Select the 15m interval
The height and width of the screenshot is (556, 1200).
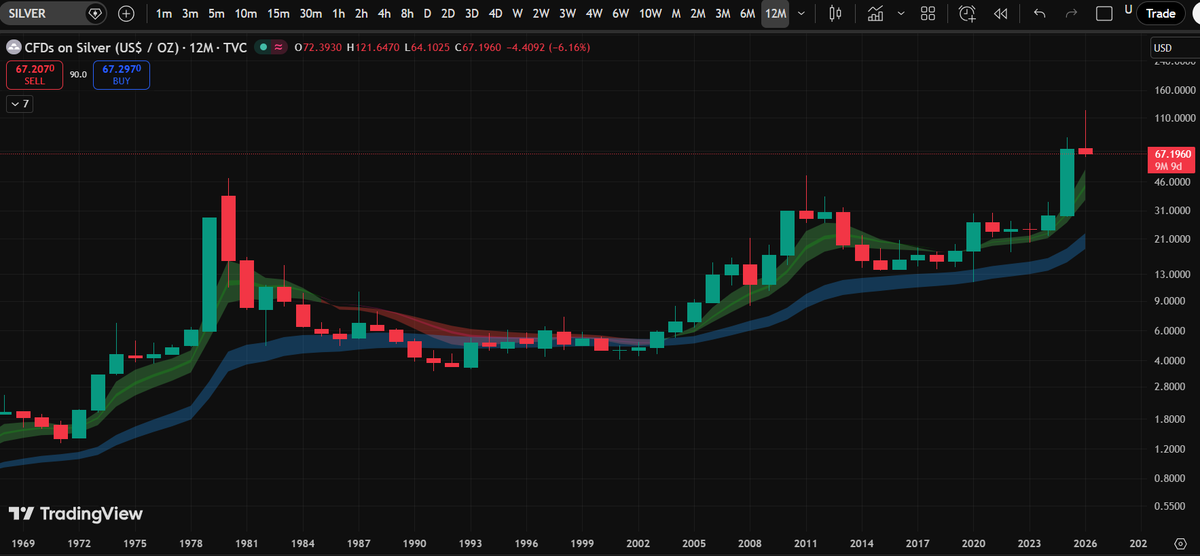pyautogui.click(x=279, y=14)
